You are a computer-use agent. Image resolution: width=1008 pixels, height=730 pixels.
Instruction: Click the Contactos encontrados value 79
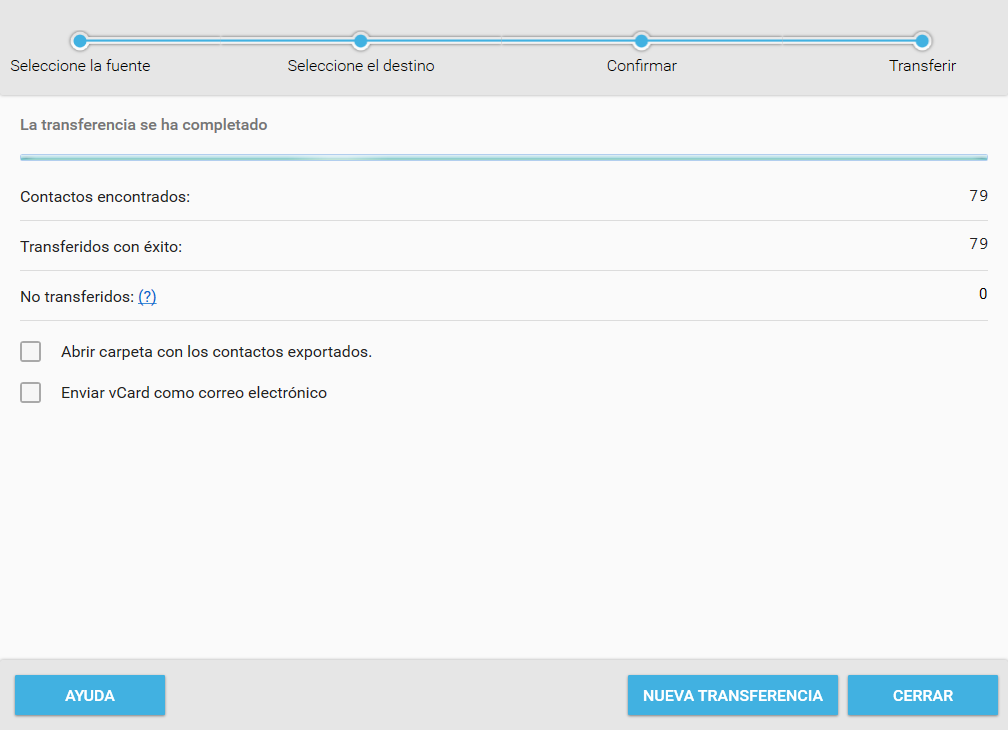pyautogui.click(x=978, y=195)
